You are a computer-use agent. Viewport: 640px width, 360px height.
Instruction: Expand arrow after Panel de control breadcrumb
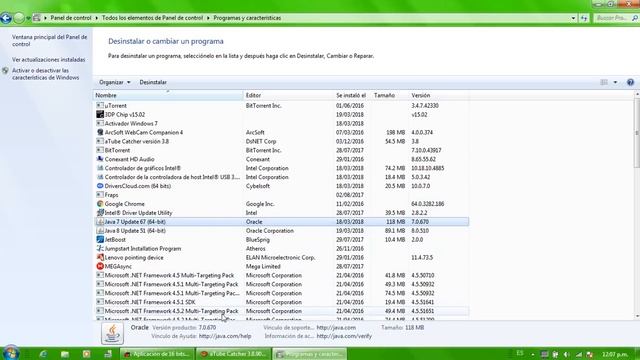(x=97, y=18)
